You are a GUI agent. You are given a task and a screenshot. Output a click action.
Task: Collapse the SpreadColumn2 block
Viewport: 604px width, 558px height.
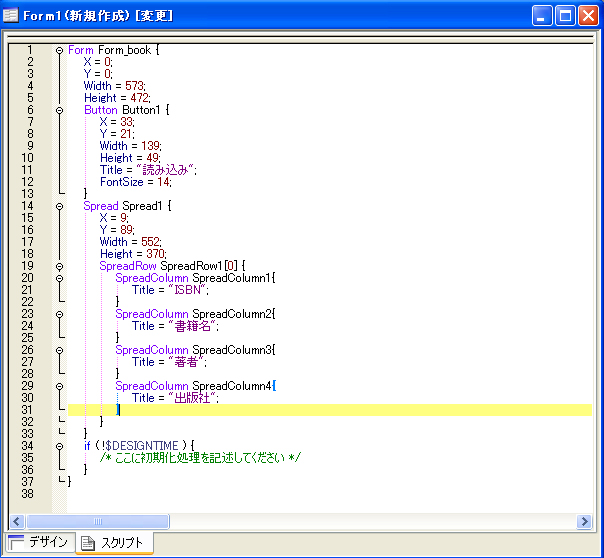[x=59, y=314]
